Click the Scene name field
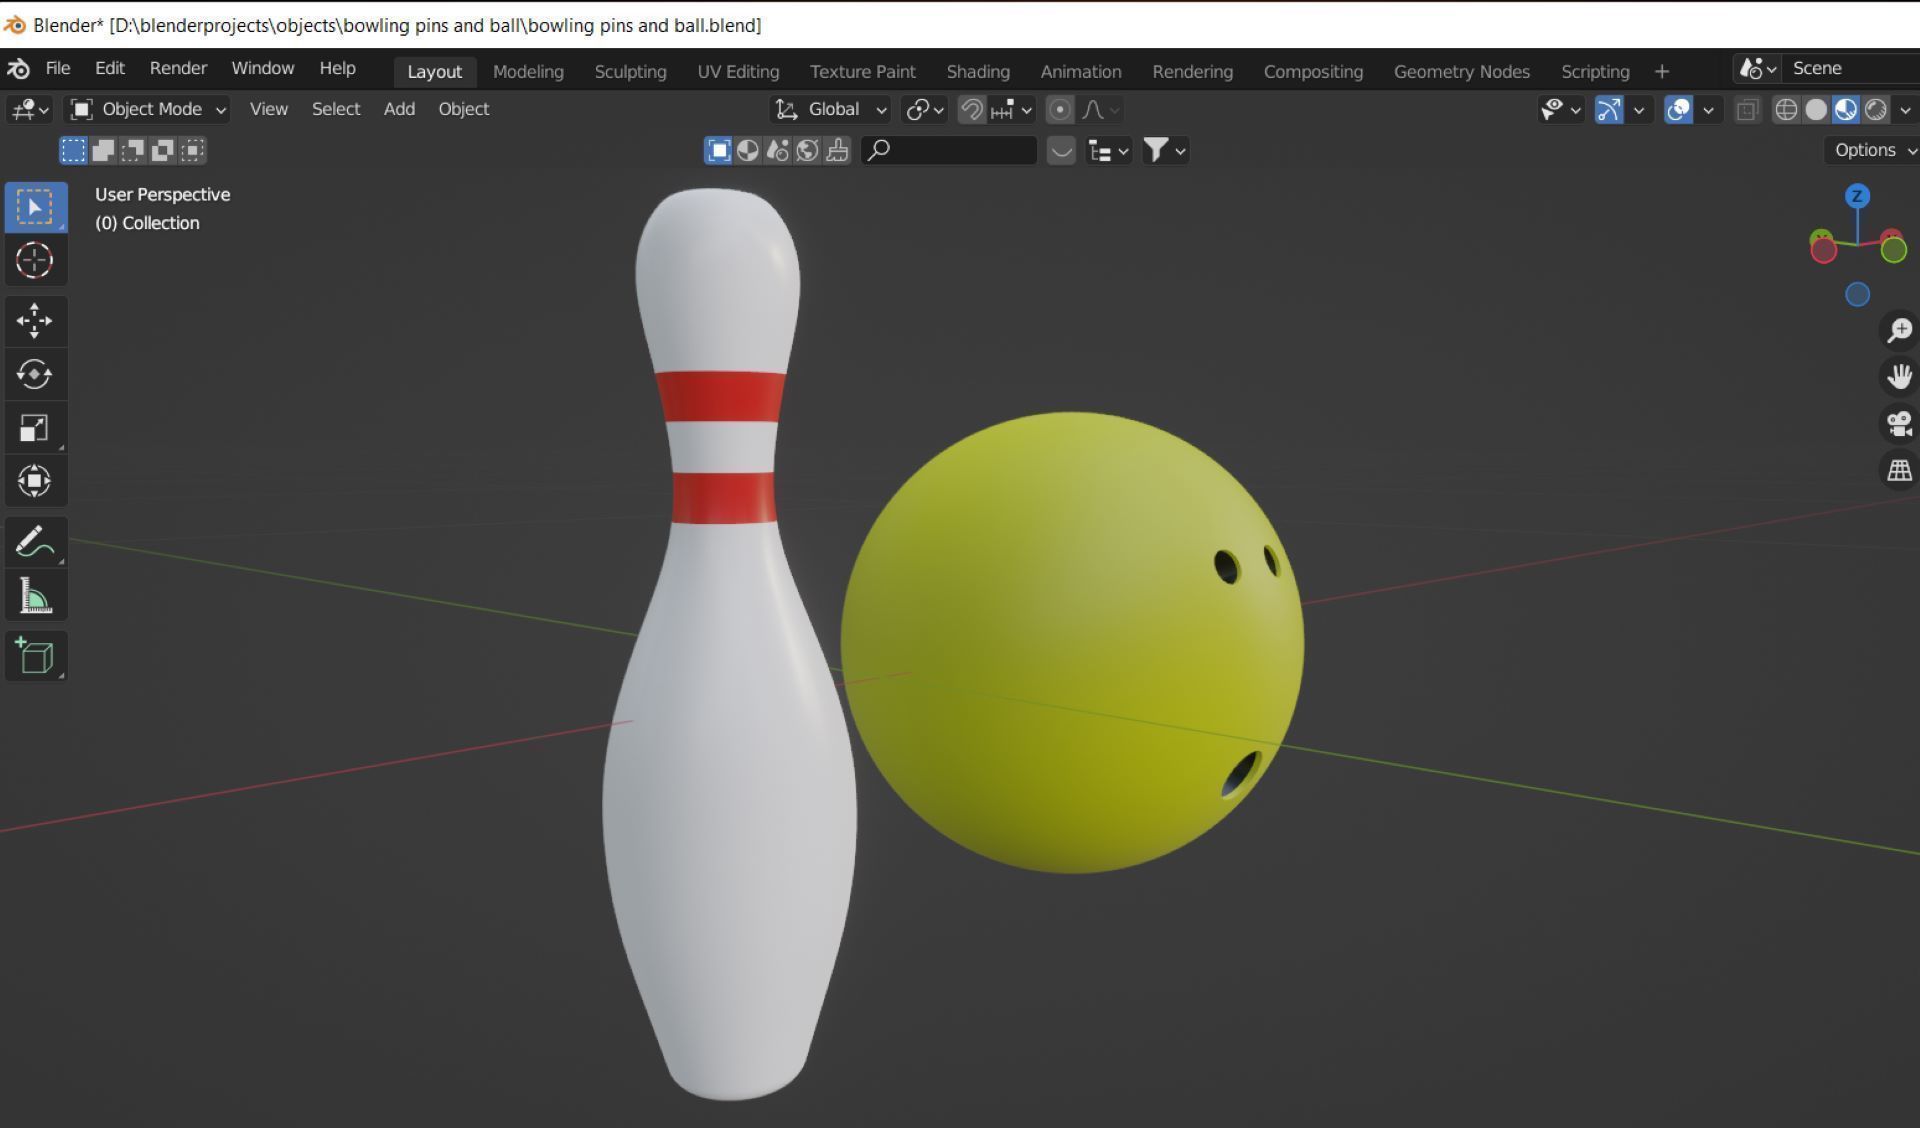This screenshot has height=1128, width=1920. 1850,68
